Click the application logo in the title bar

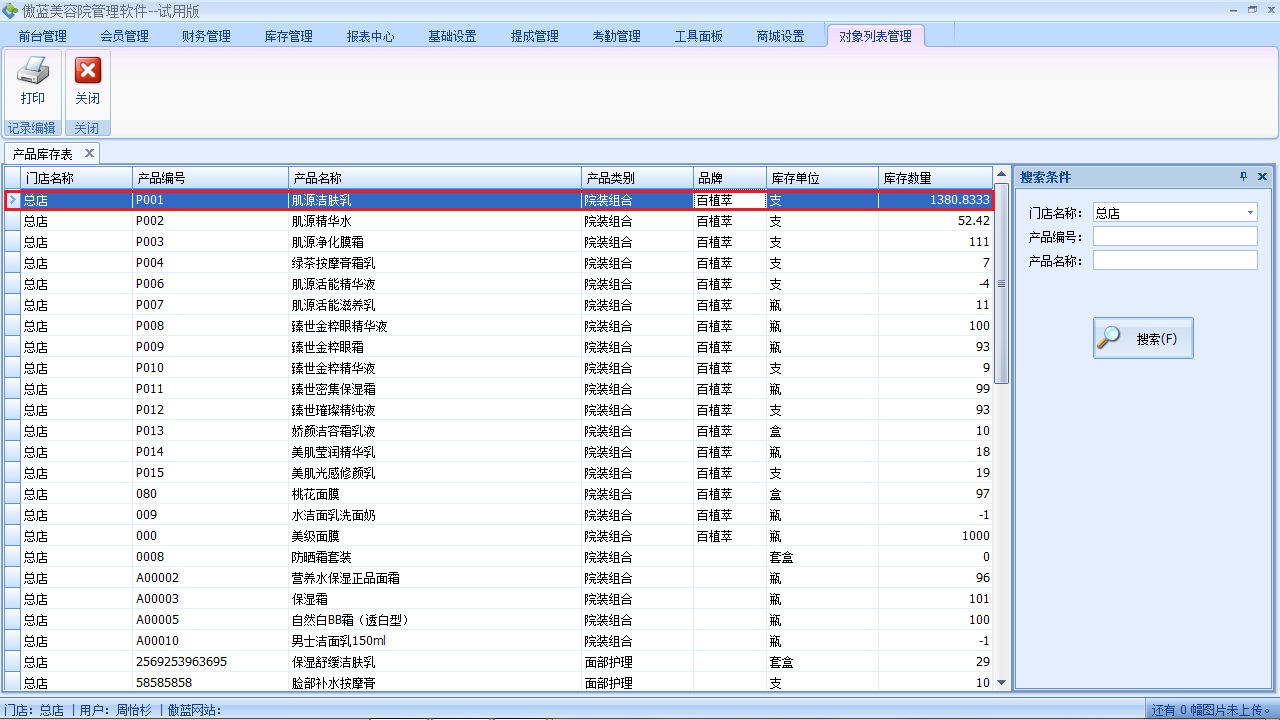pyautogui.click(x=10, y=10)
